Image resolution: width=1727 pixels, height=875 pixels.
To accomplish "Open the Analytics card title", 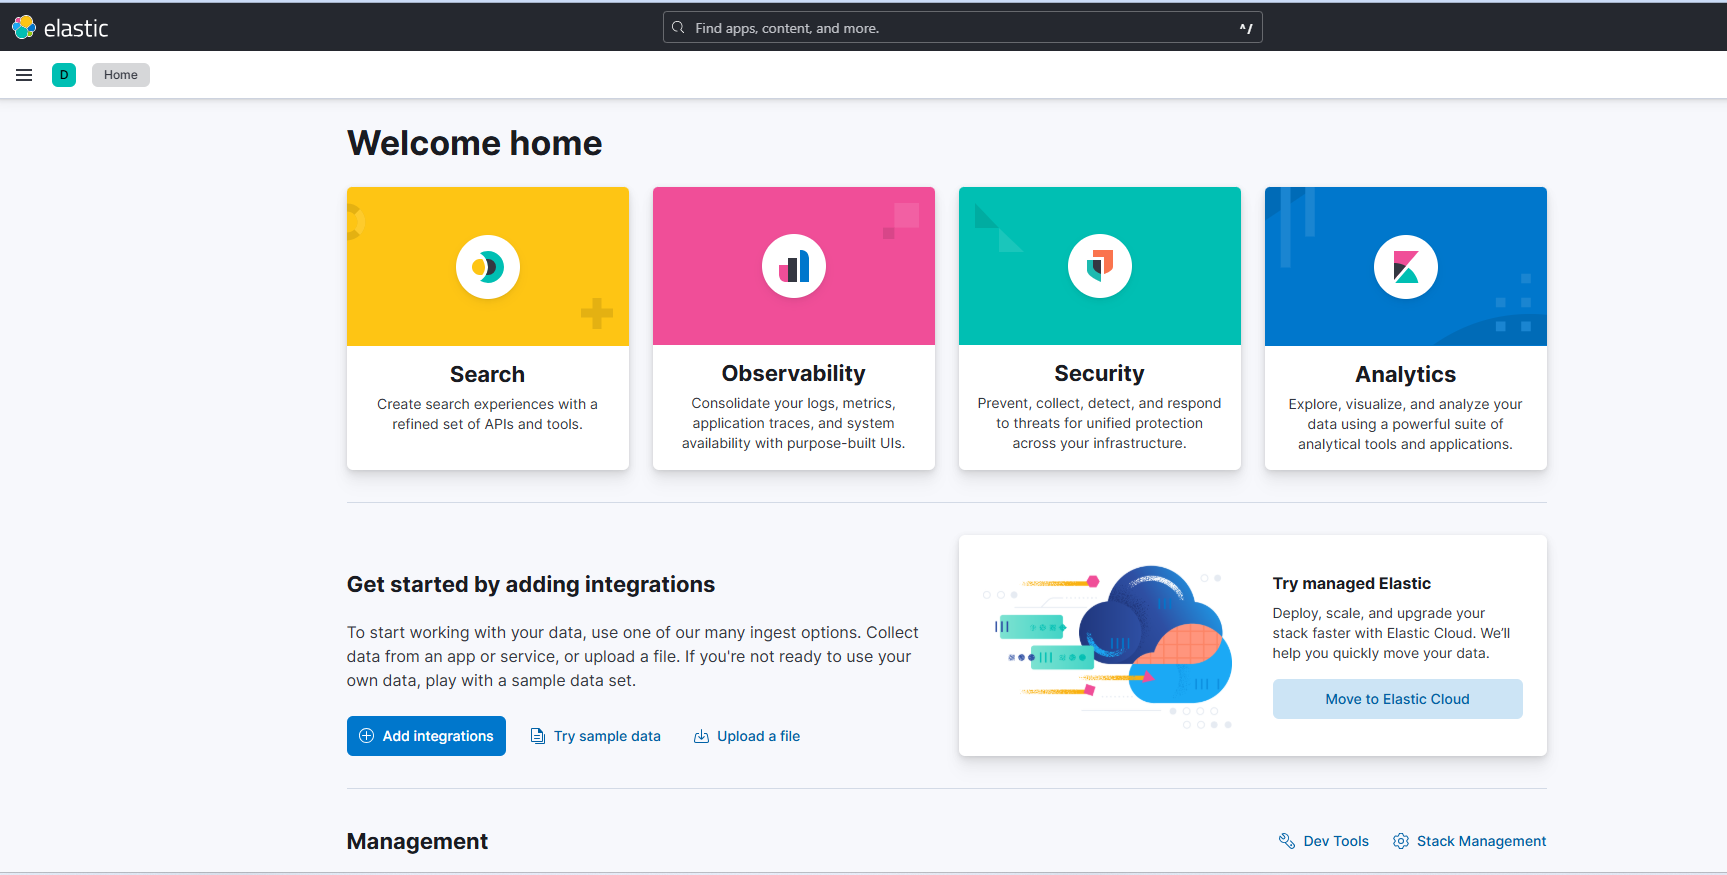I will pyautogui.click(x=1405, y=374).
